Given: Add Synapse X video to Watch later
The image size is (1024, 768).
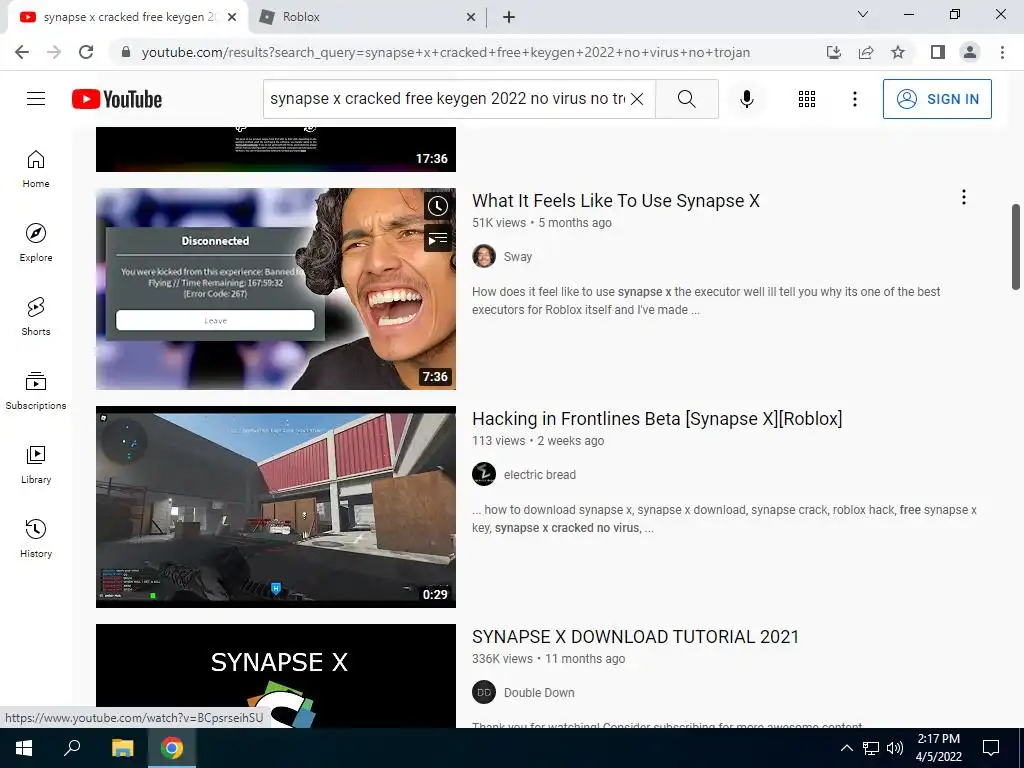Looking at the screenshot, I should 438,206.
